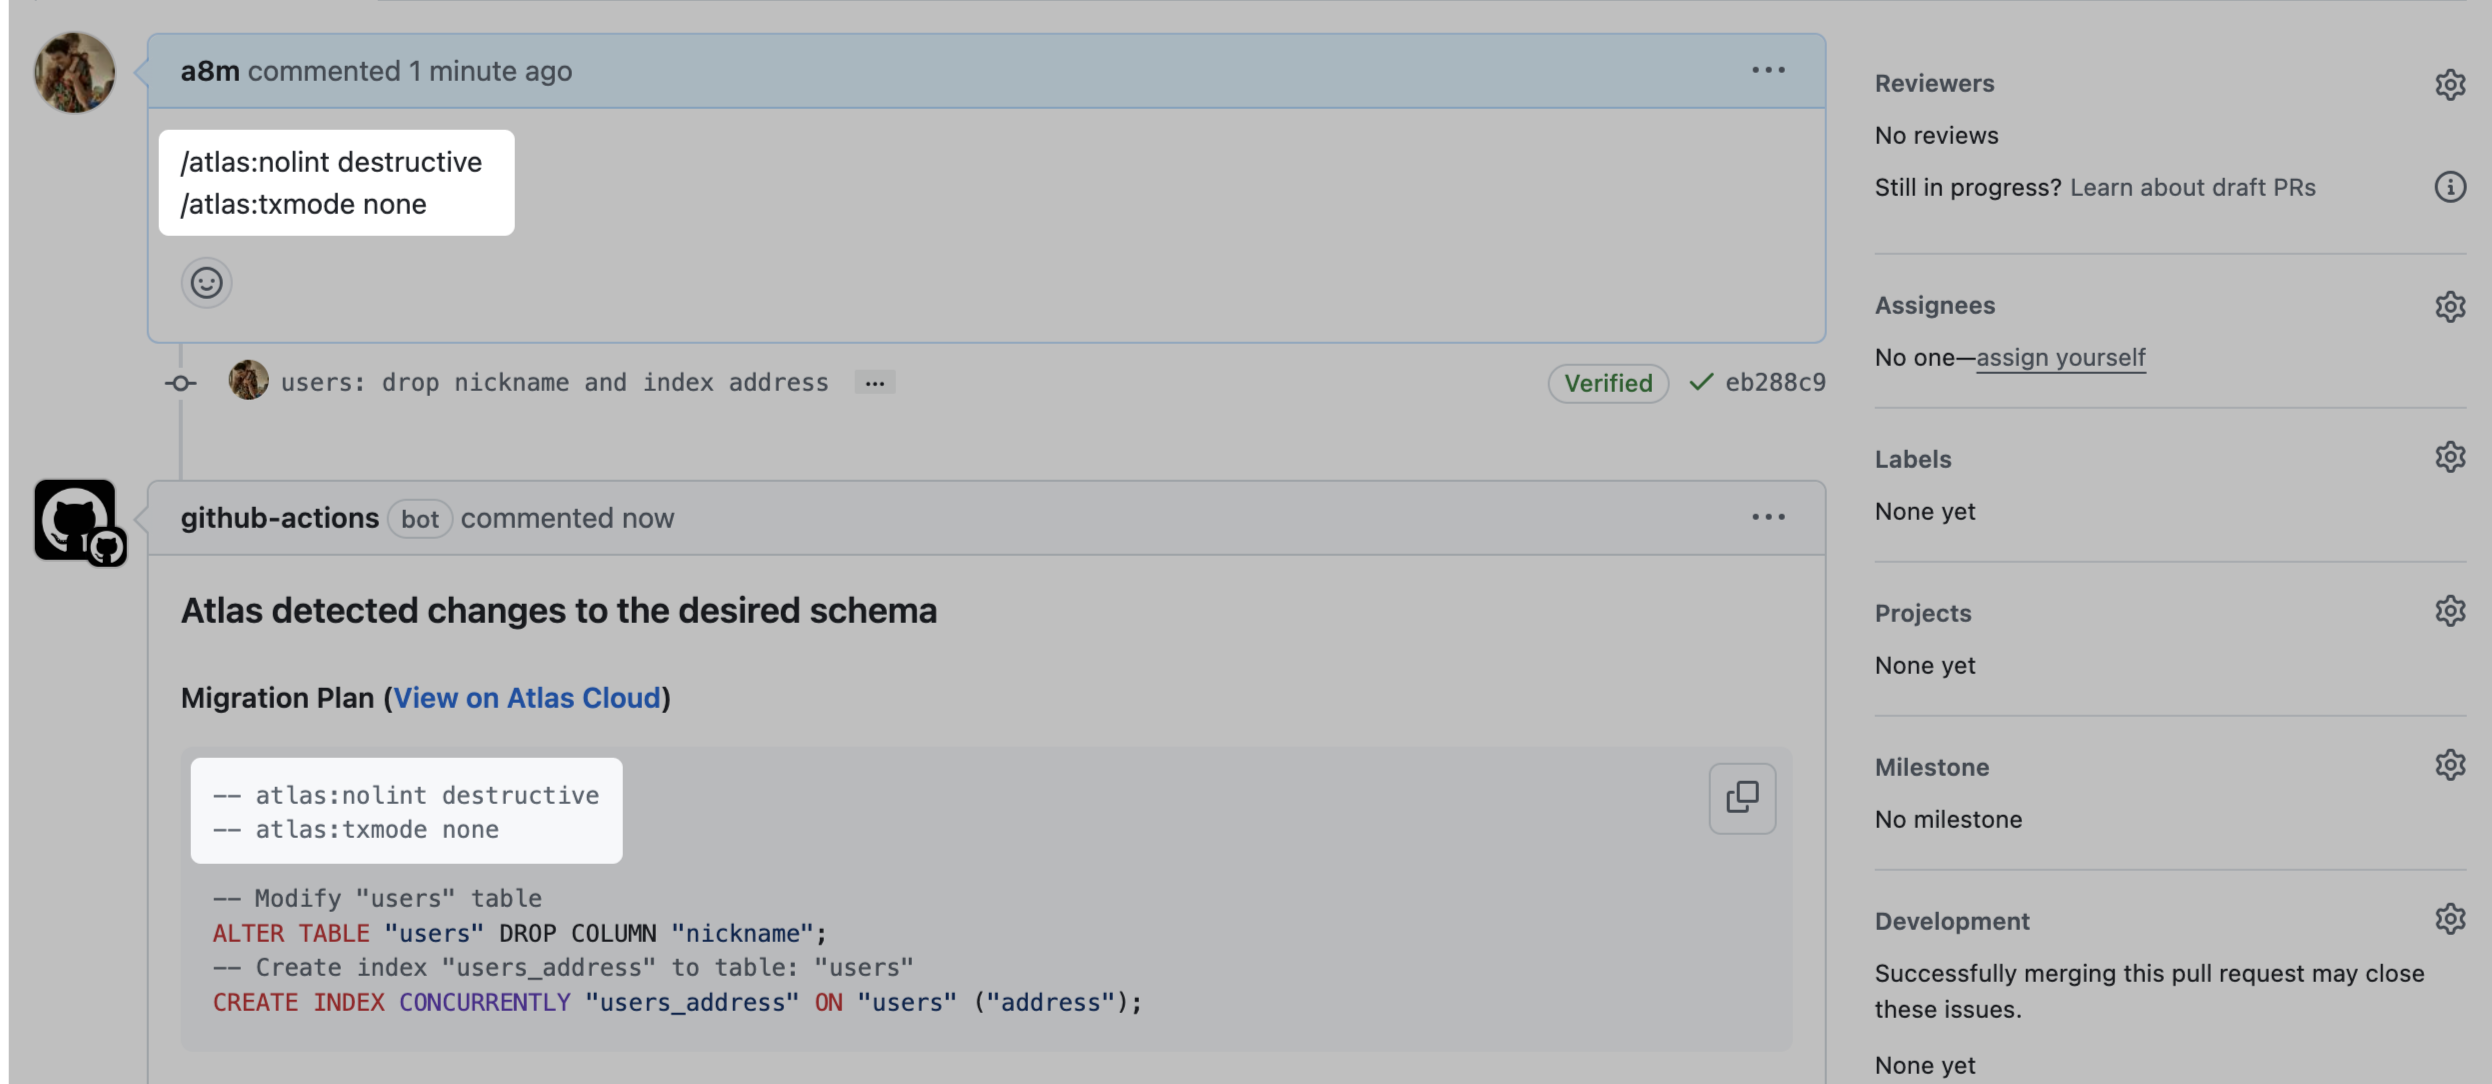Open the Labels settings gear

point(2451,457)
